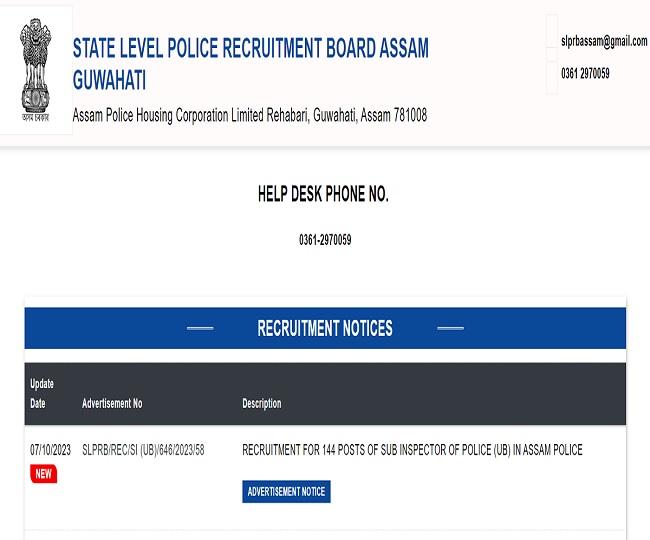
Task: Click the Recruitment Notices banner heading
Action: 325,328
